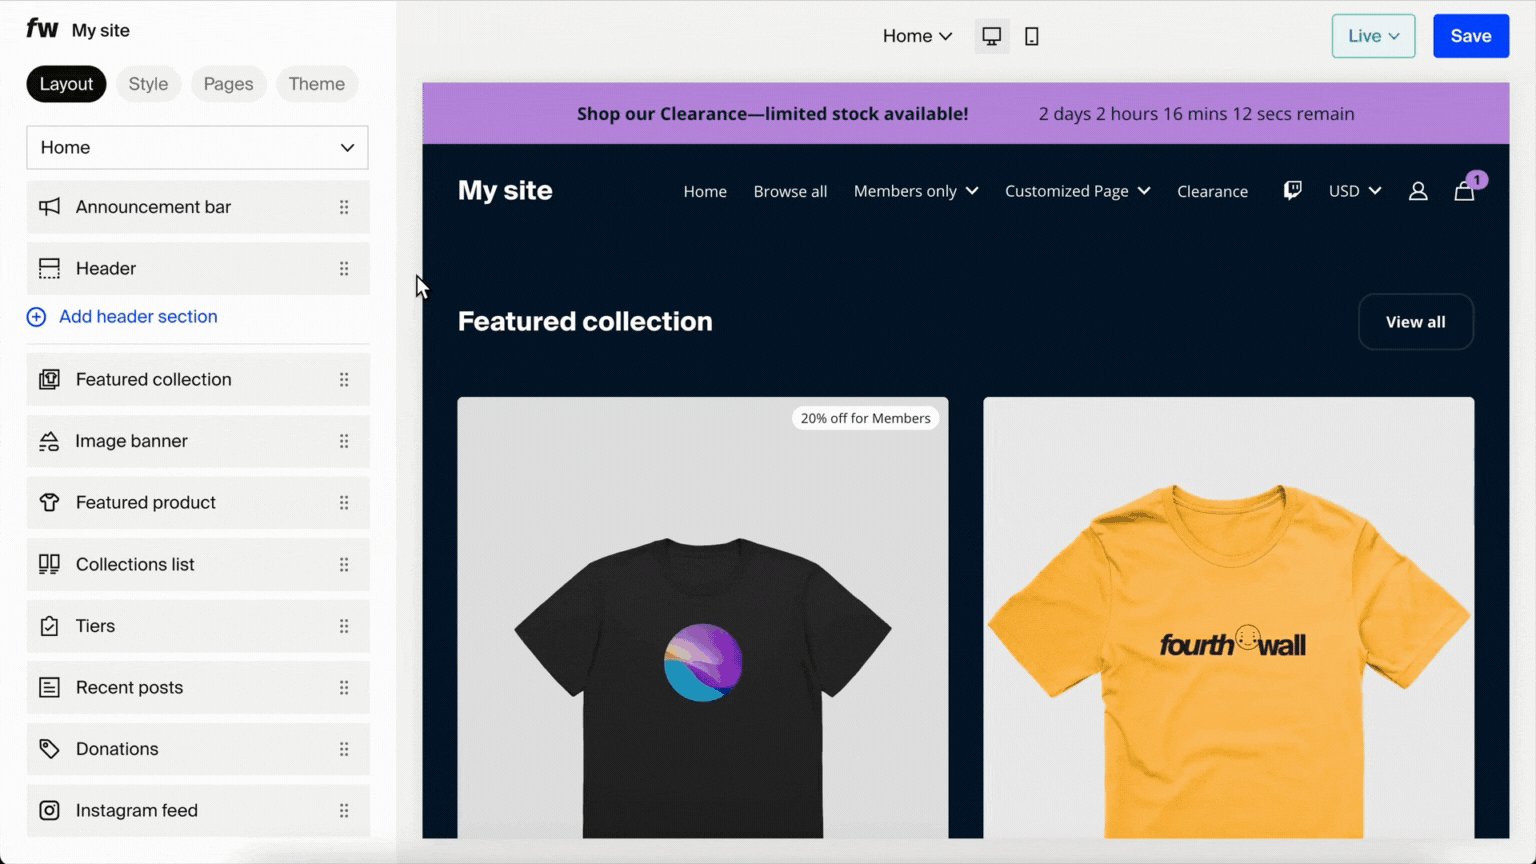This screenshot has width=1536, height=864.
Task: Switch to mobile preview icon
Action: (1032, 36)
